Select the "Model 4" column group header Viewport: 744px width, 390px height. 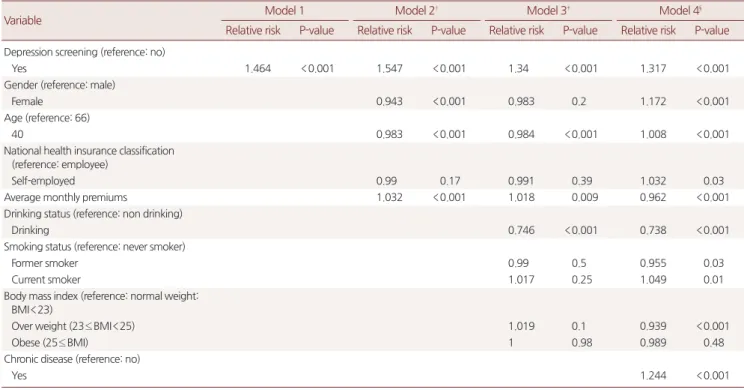(680, 10)
